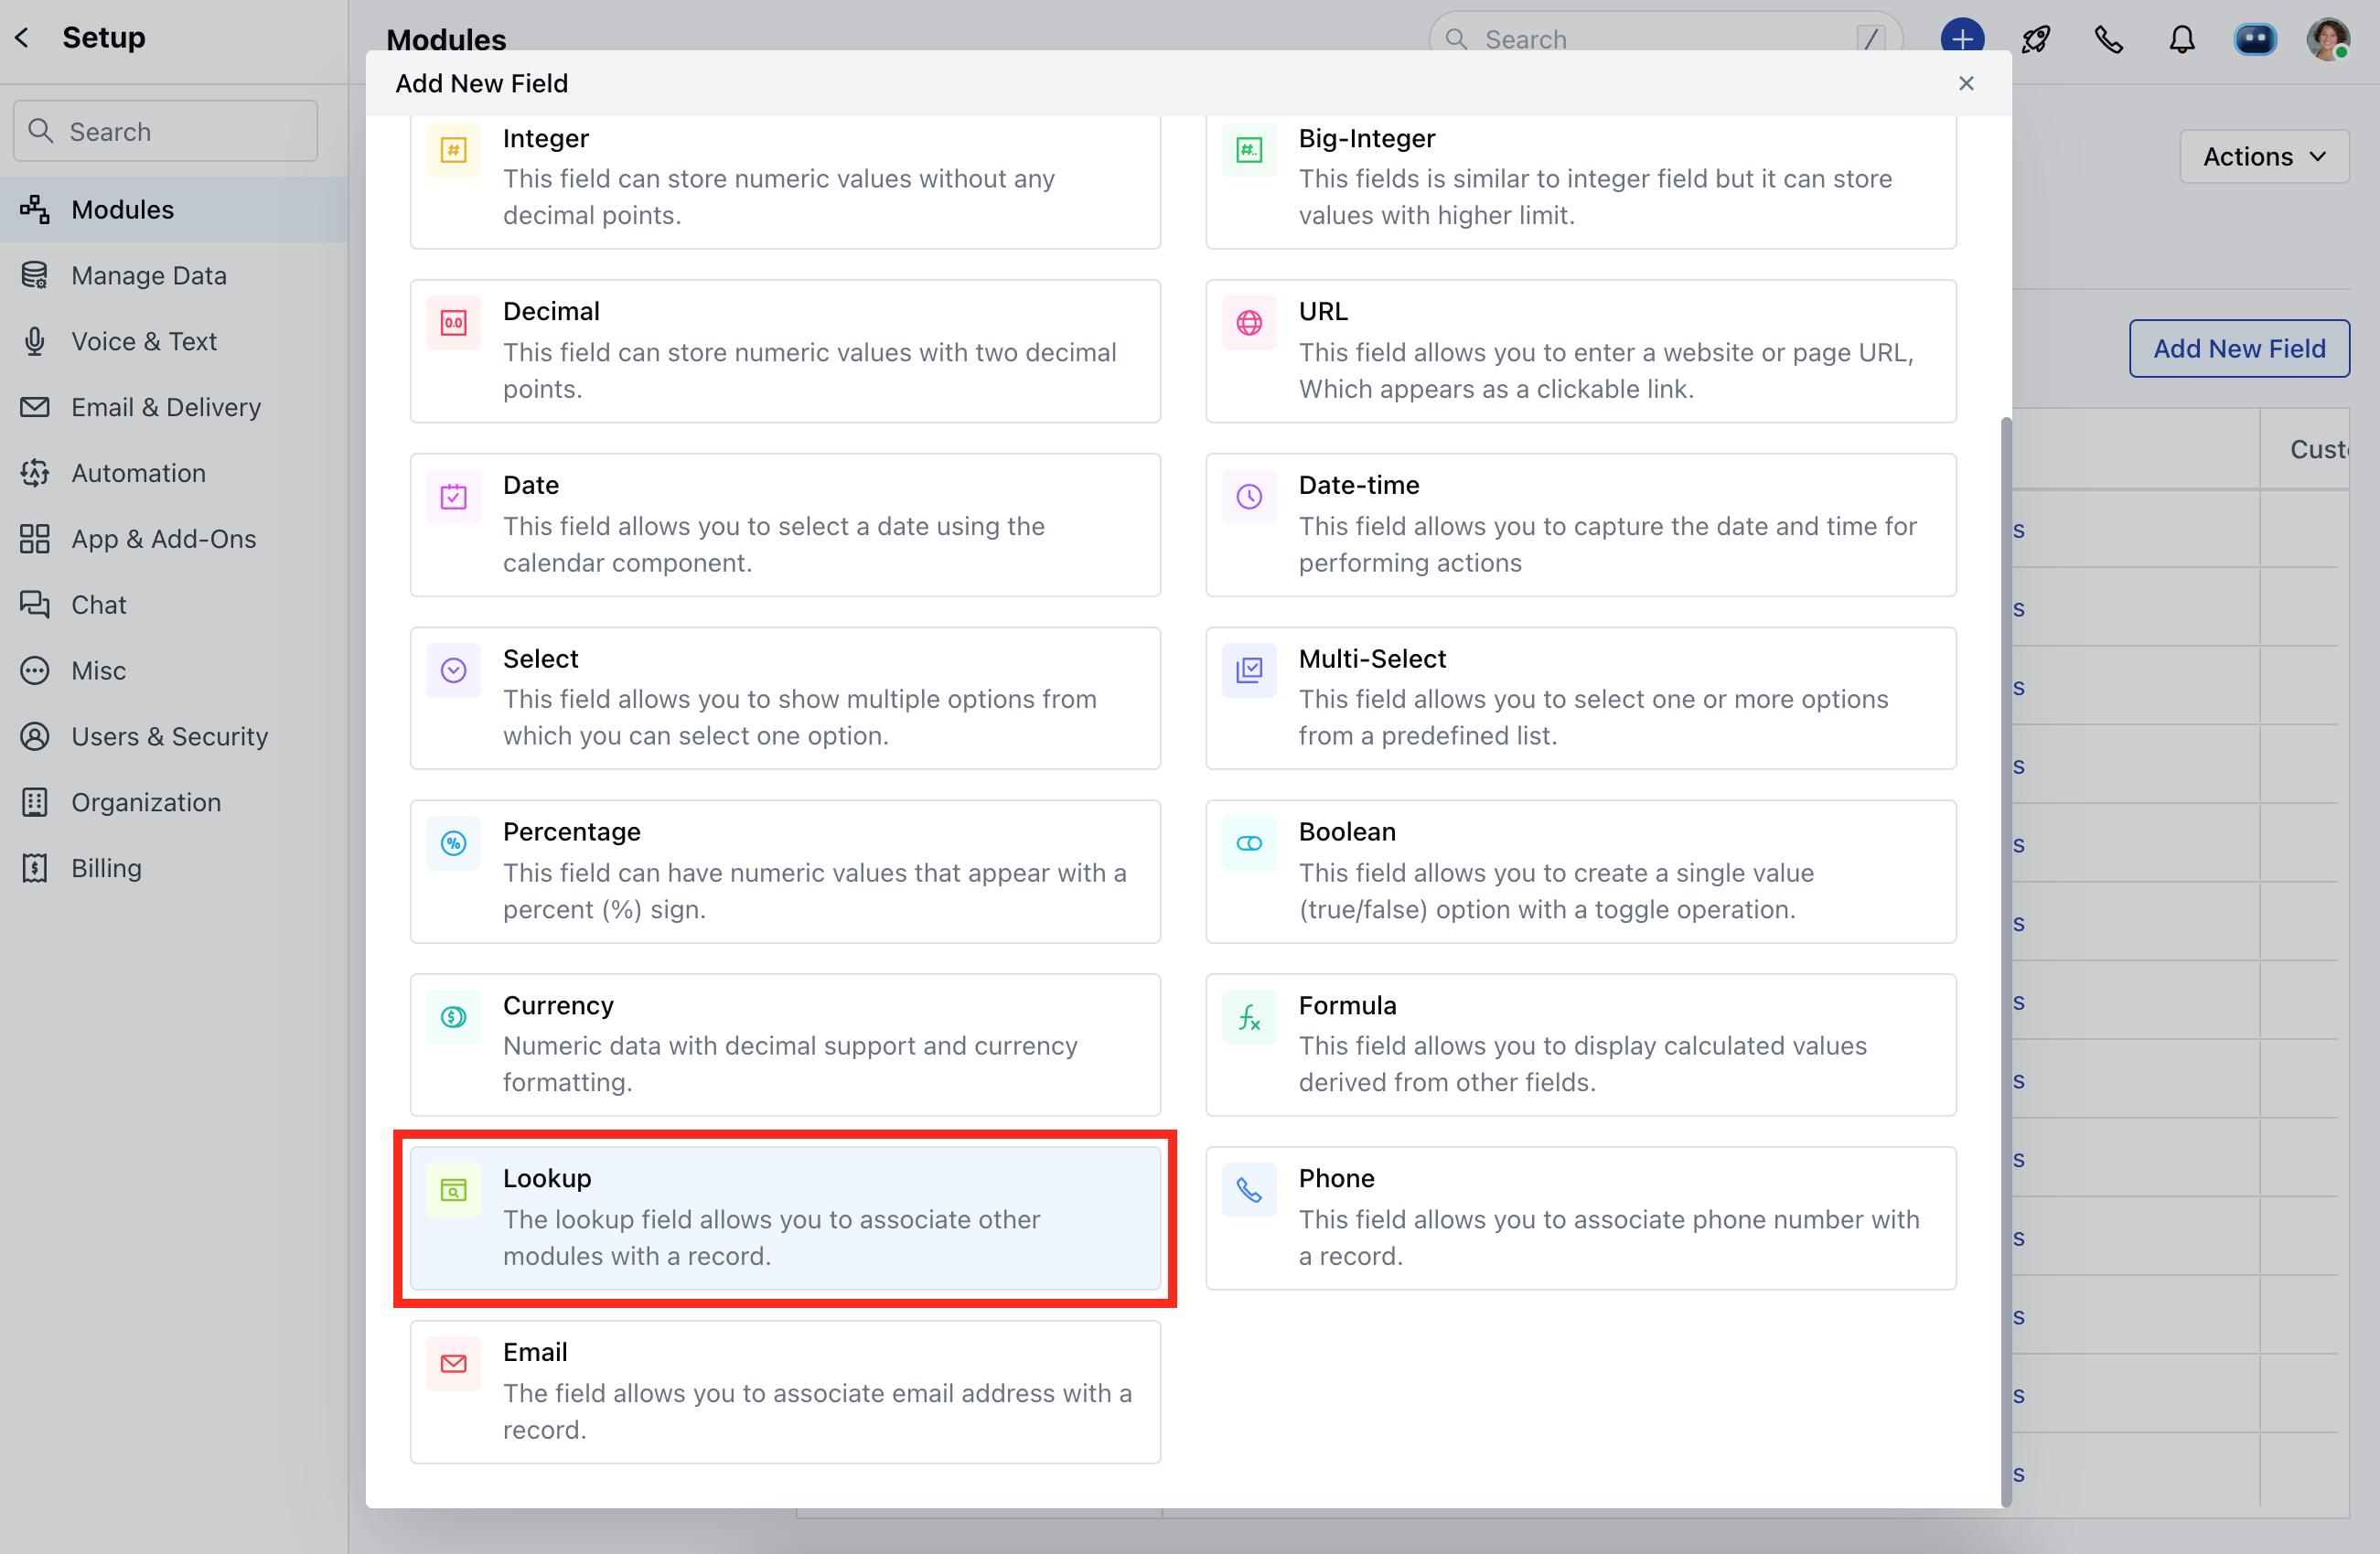The width and height of the screenshot is (2380, 1554).
Task: Click the user profile avatar
Action: [2327, 40]
